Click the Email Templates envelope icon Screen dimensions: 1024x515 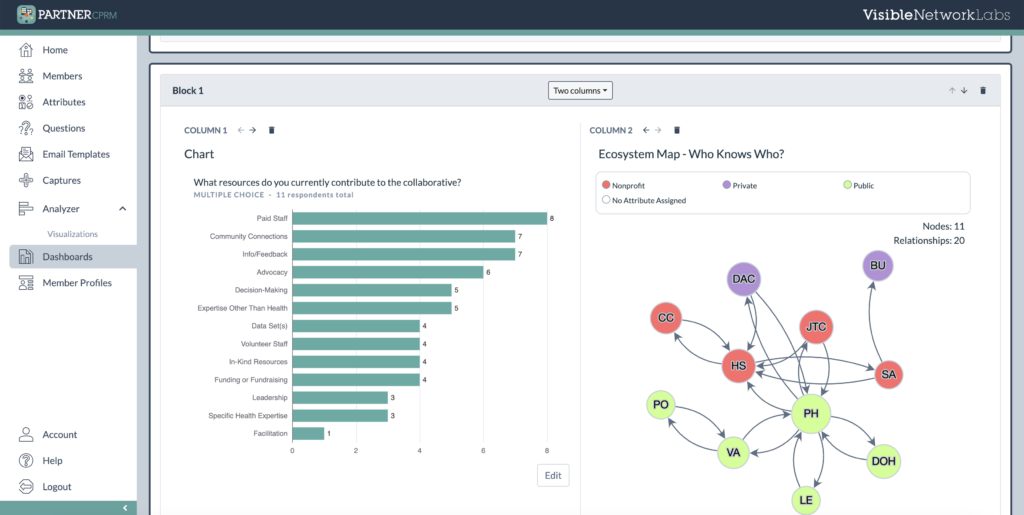(x=26, y=154)
